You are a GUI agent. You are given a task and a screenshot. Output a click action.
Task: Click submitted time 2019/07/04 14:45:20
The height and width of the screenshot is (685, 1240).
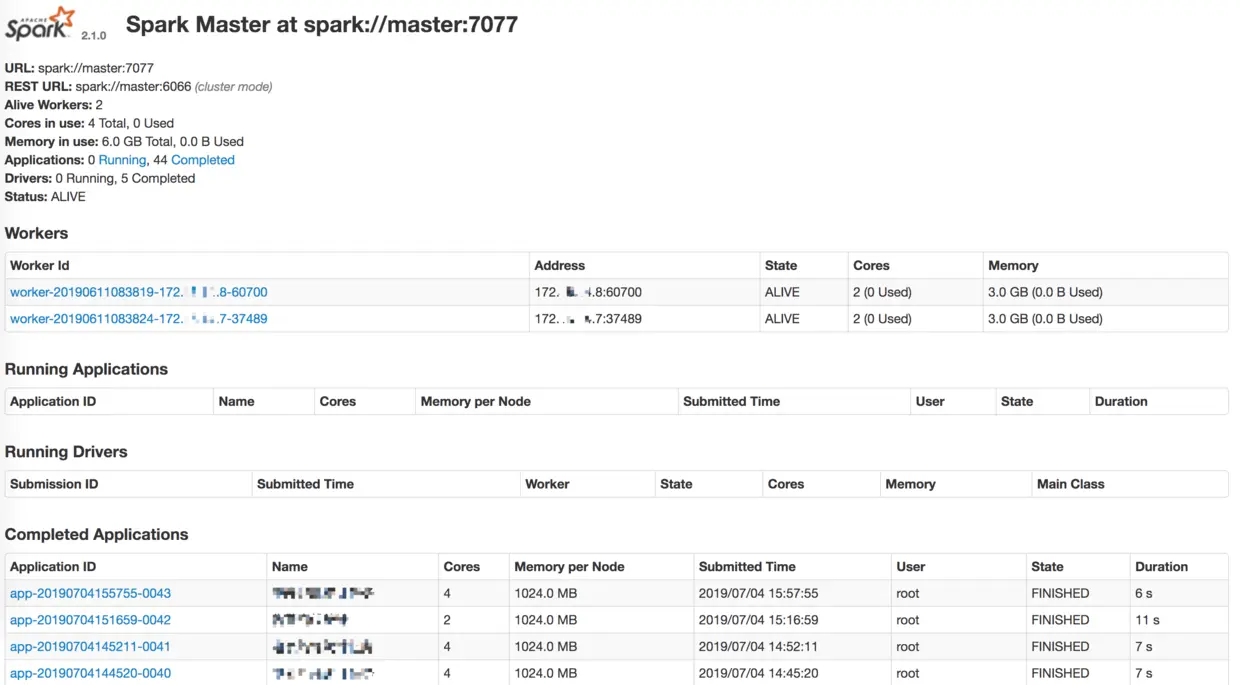point(758,673)
